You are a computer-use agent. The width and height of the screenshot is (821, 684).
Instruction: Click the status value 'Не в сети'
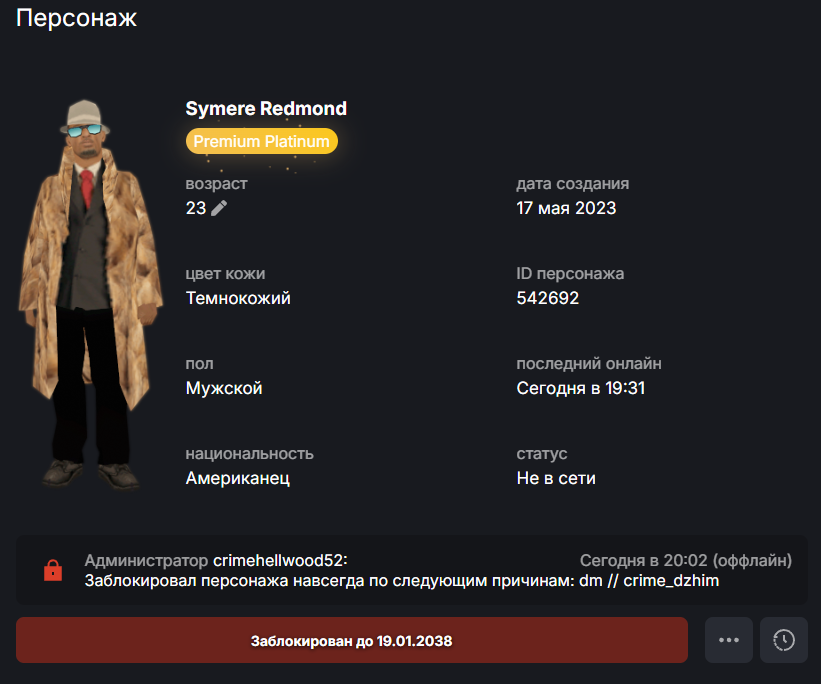pyautogui.click(x=556, y=478)
